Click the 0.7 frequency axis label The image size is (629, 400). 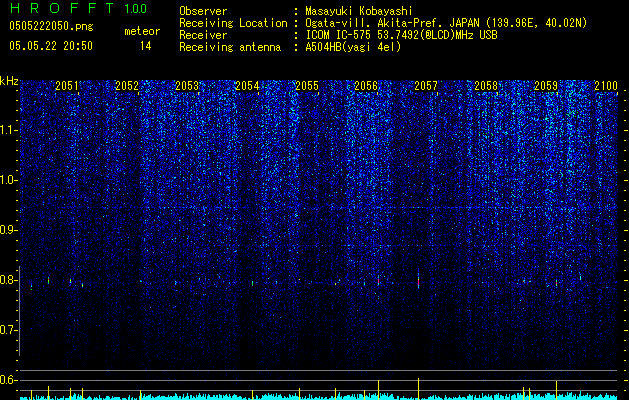tap(8, 330)
